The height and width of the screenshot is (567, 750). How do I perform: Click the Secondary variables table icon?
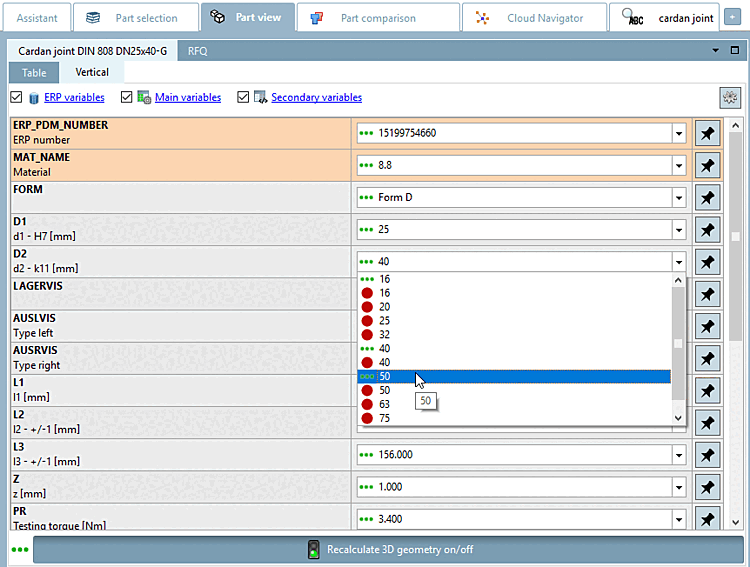click(x=260, y=97)
